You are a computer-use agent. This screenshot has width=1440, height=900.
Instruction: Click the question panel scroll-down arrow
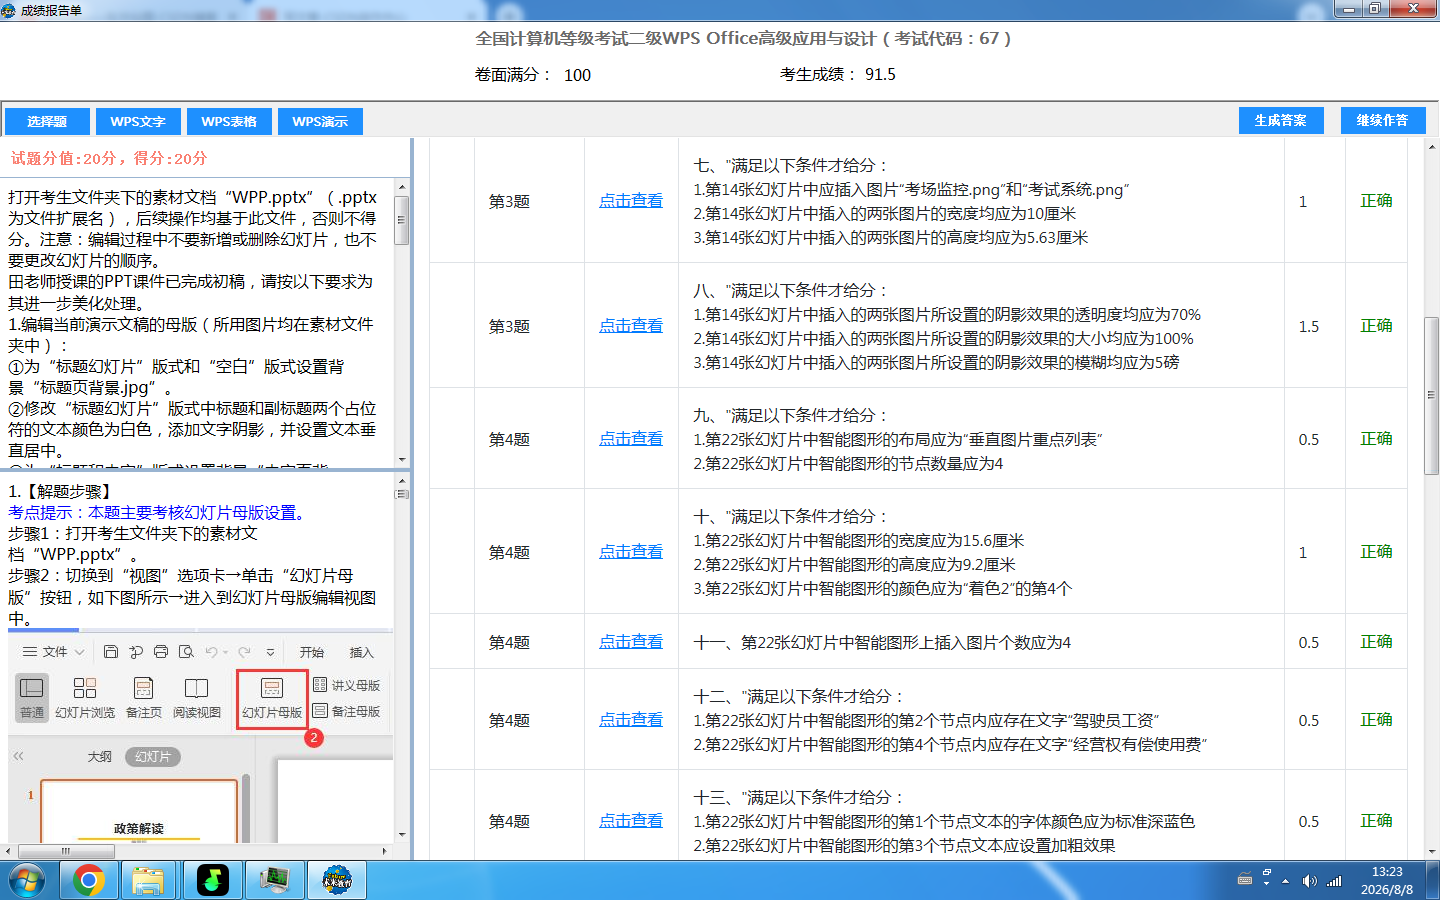[x=402, y=460]
